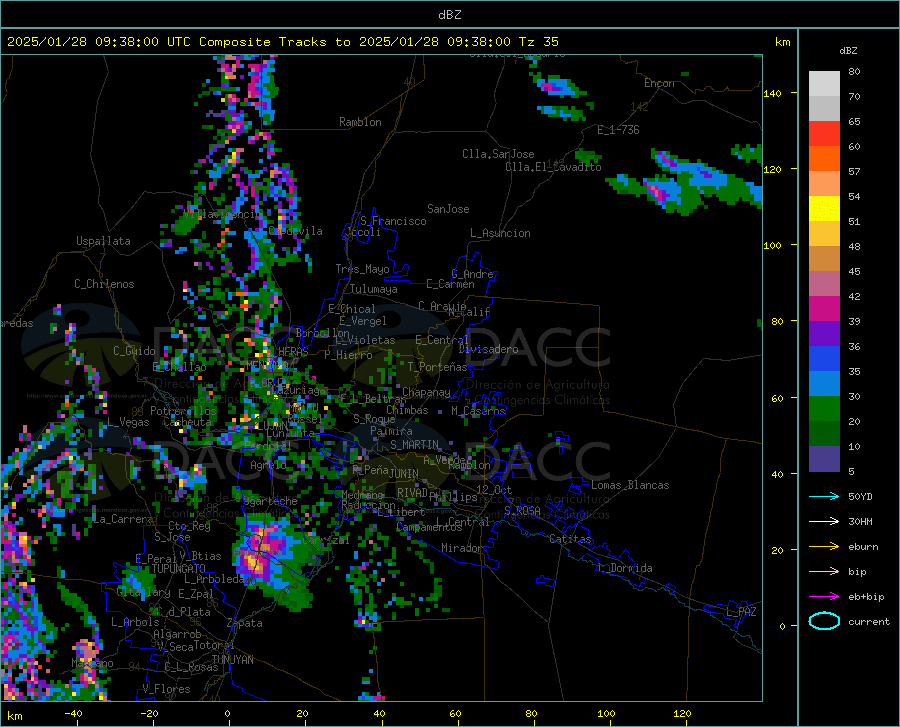Click the Lomas_Blancas place label
This screenshot has height=727, width=900.
tap(630, 485)
